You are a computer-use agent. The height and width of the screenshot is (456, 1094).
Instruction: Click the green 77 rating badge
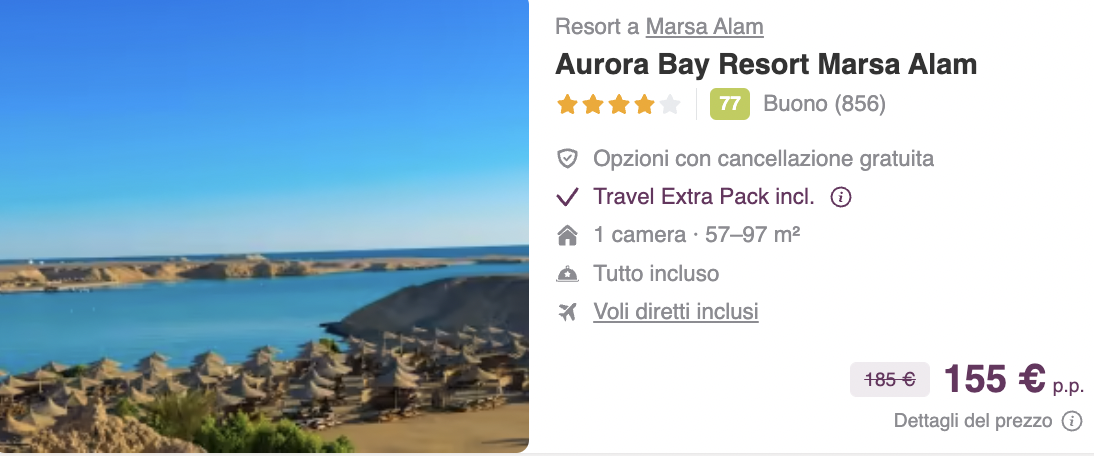tap(730, 104)
